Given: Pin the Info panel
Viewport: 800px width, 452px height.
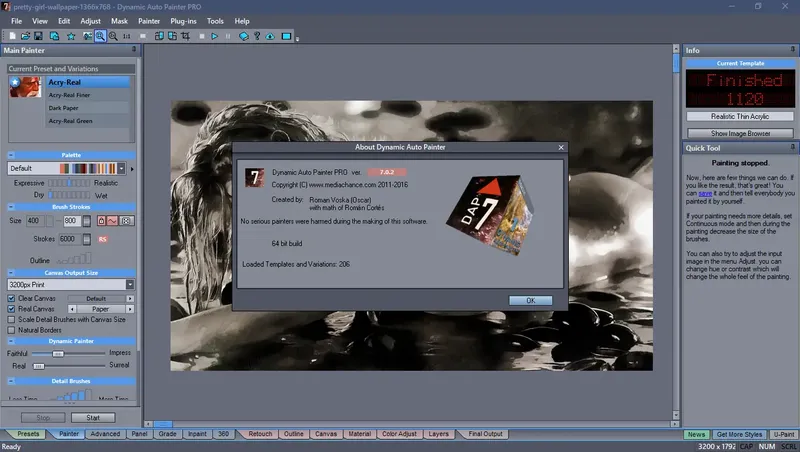Looking at the screenshot, I should pos(792,49).
